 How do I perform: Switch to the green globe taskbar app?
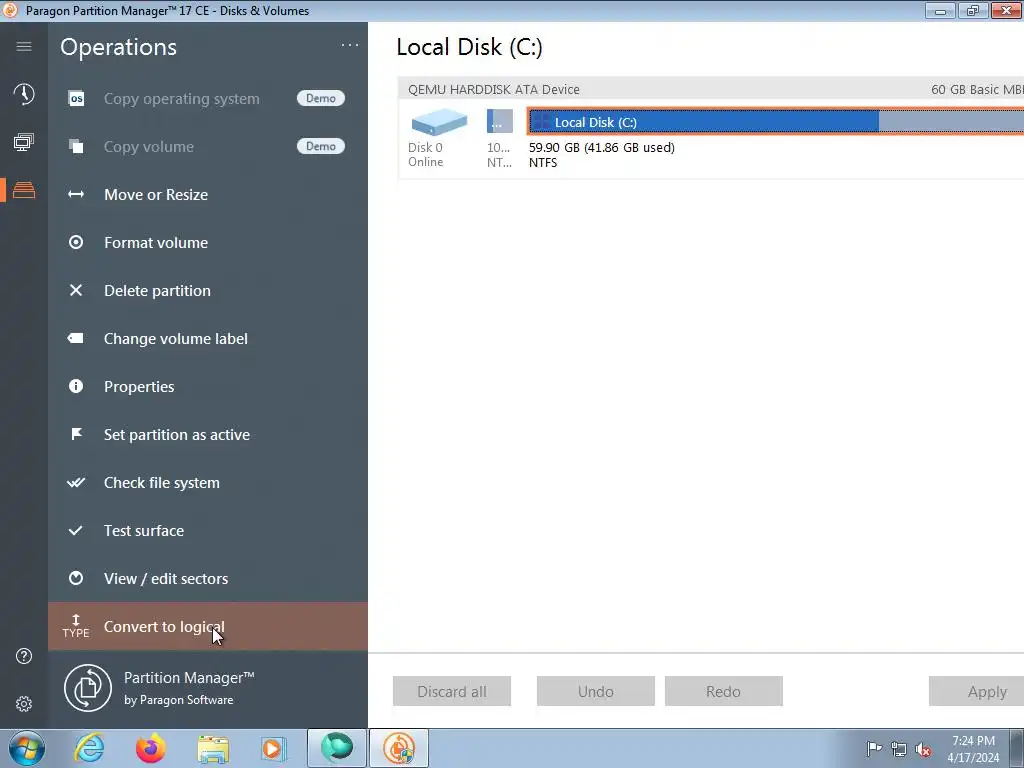tap(336, 748)
